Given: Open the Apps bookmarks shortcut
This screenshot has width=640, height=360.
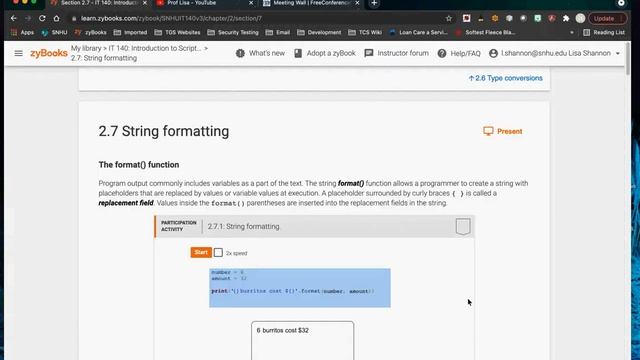Looking at the screenshot, I should point(22,32).
